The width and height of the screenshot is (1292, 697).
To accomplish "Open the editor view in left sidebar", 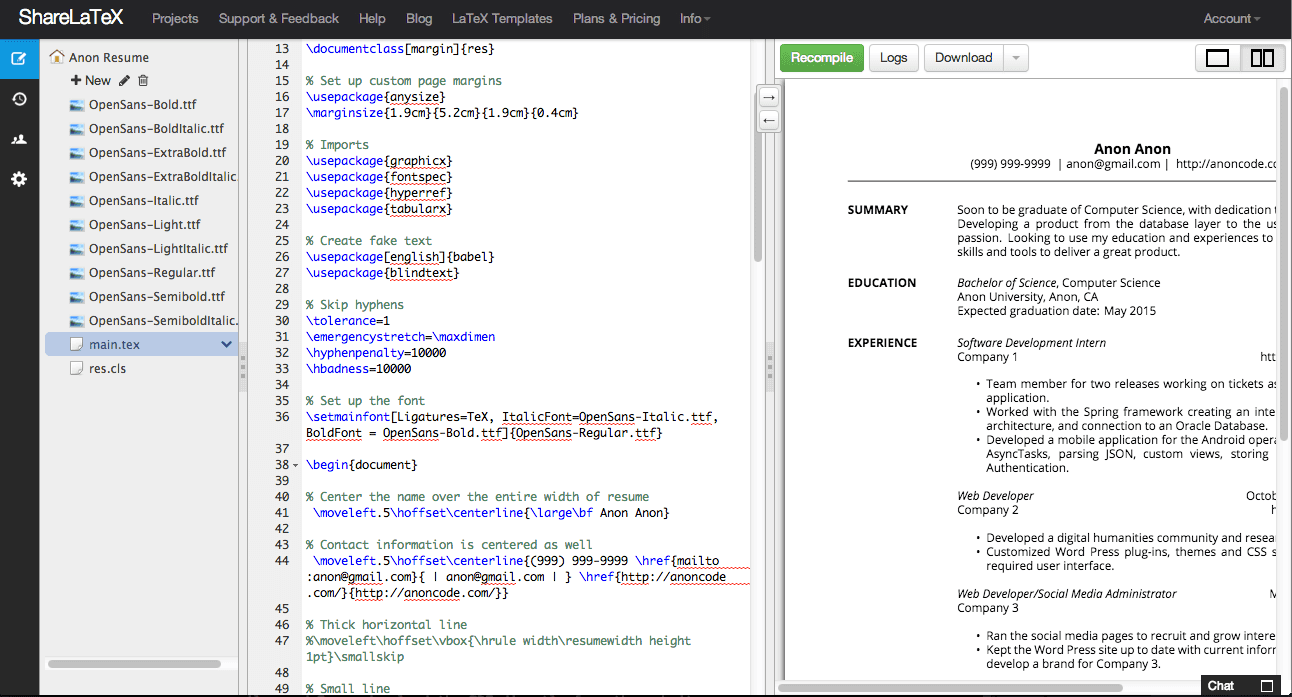I will (19, 58).
